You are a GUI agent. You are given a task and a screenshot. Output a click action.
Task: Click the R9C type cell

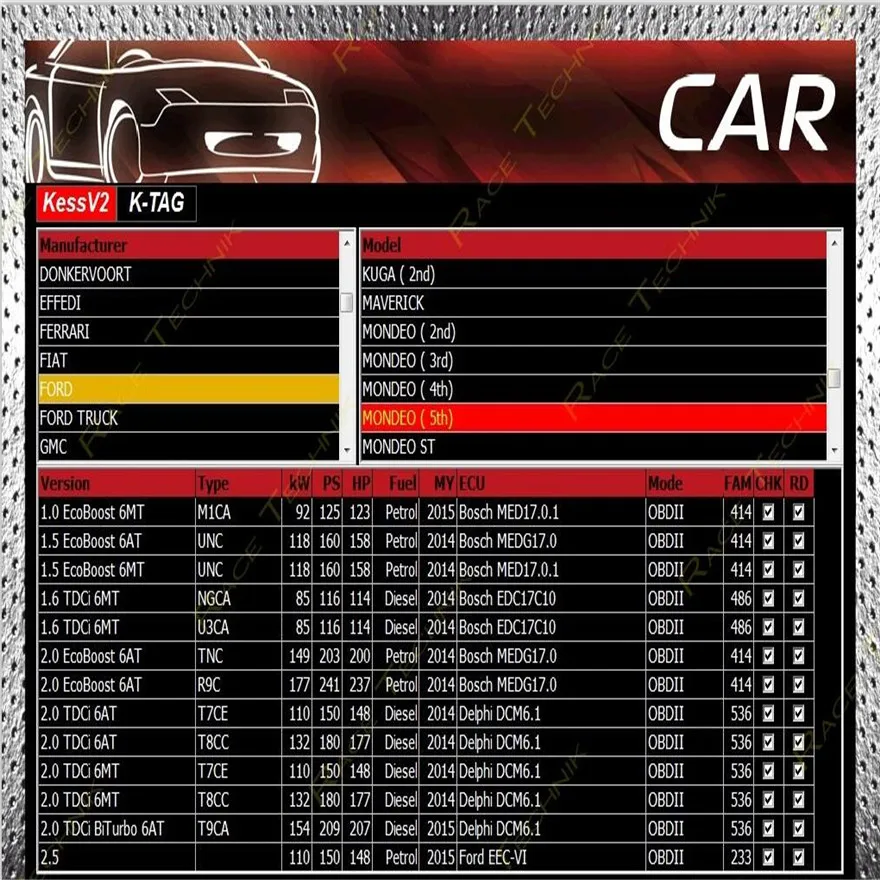[x=239, y=685]
